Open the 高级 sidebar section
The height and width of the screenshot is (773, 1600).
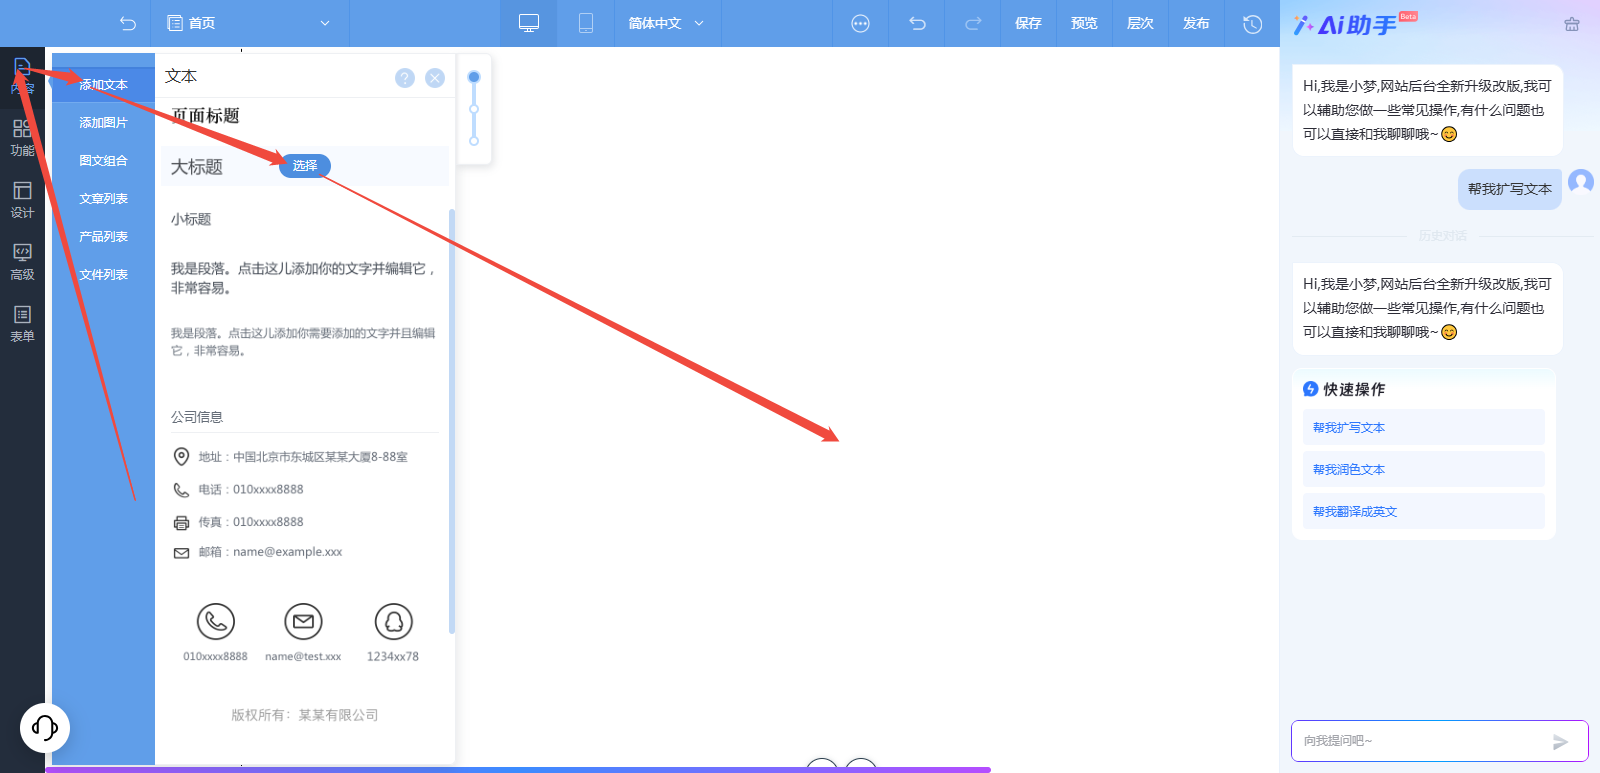(22, 262)
